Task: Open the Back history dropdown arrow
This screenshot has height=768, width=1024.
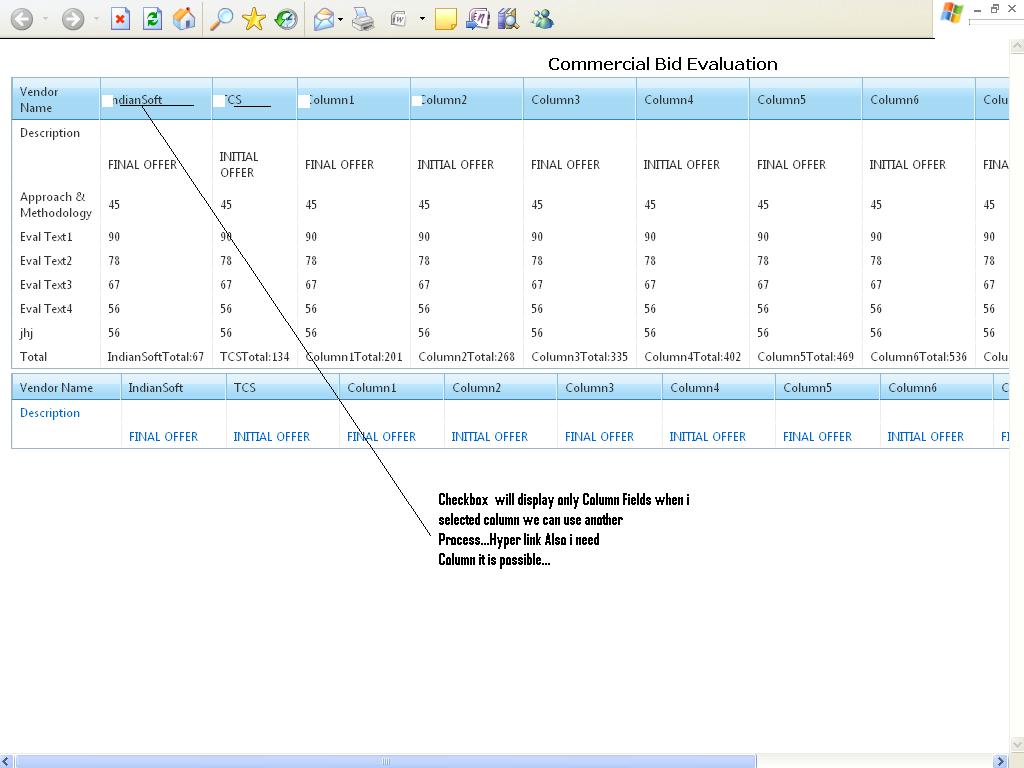Action: coord(46,19)
